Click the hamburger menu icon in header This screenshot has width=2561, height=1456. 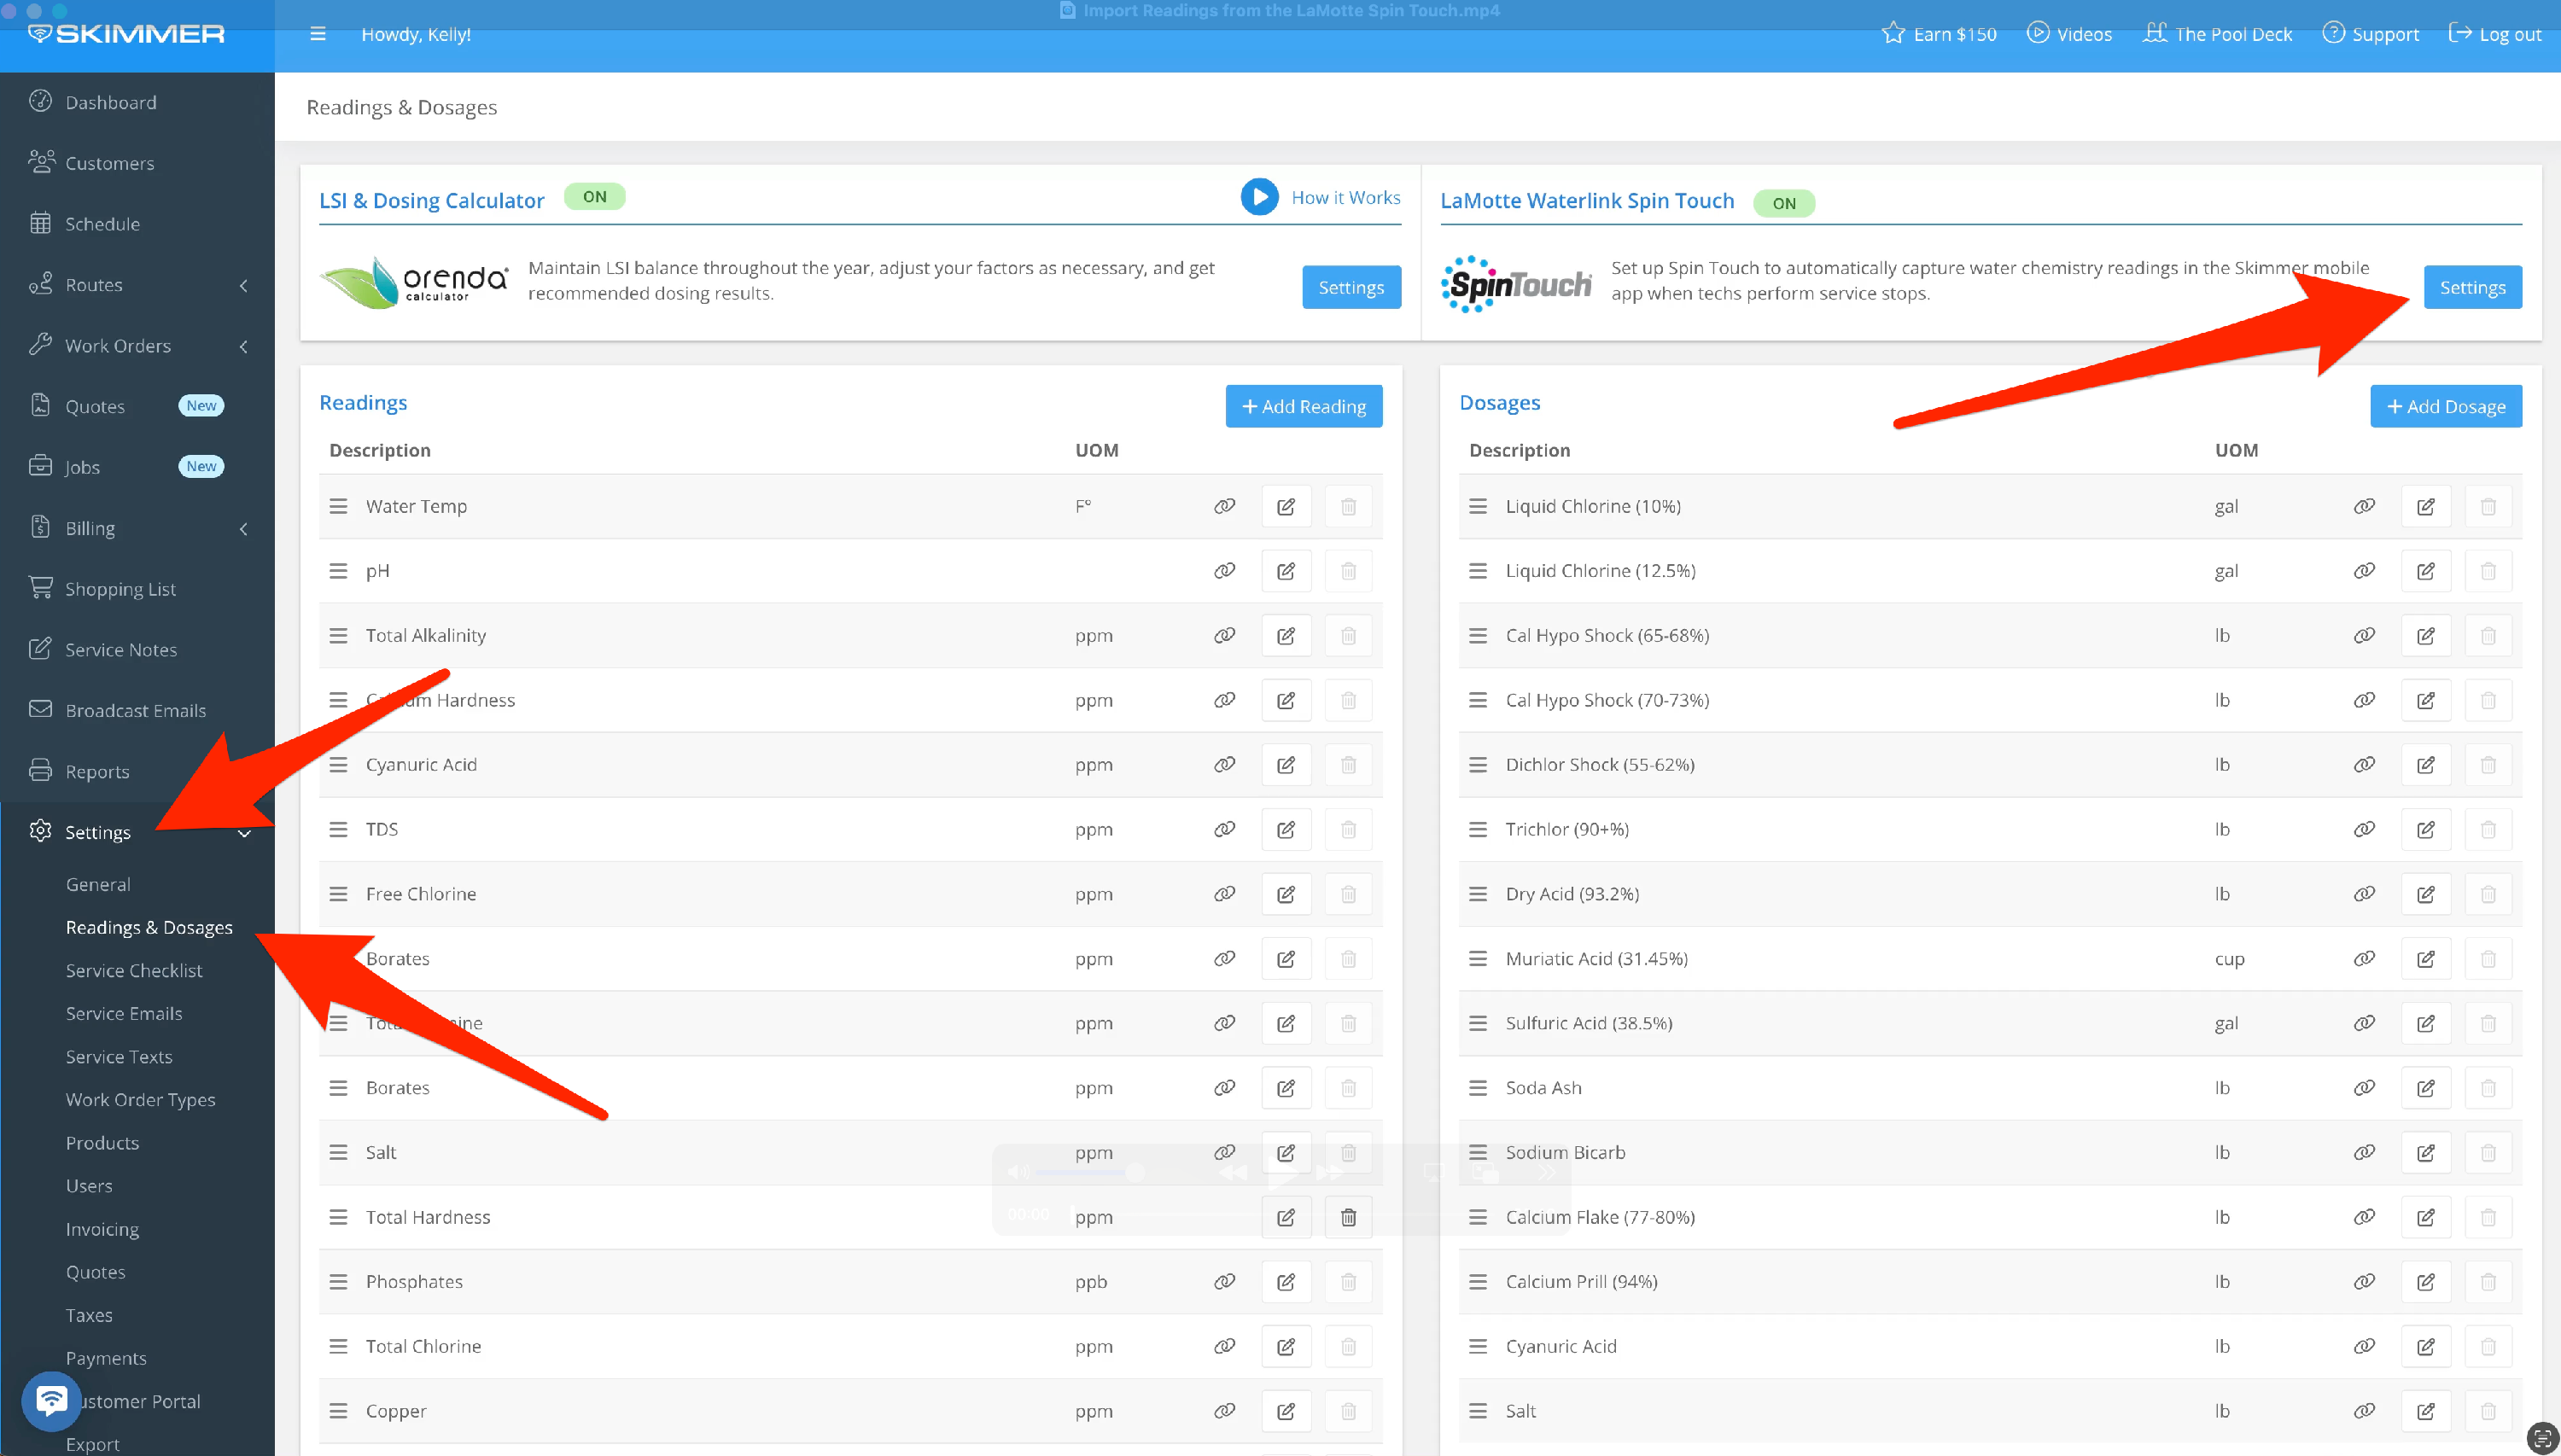318,34
